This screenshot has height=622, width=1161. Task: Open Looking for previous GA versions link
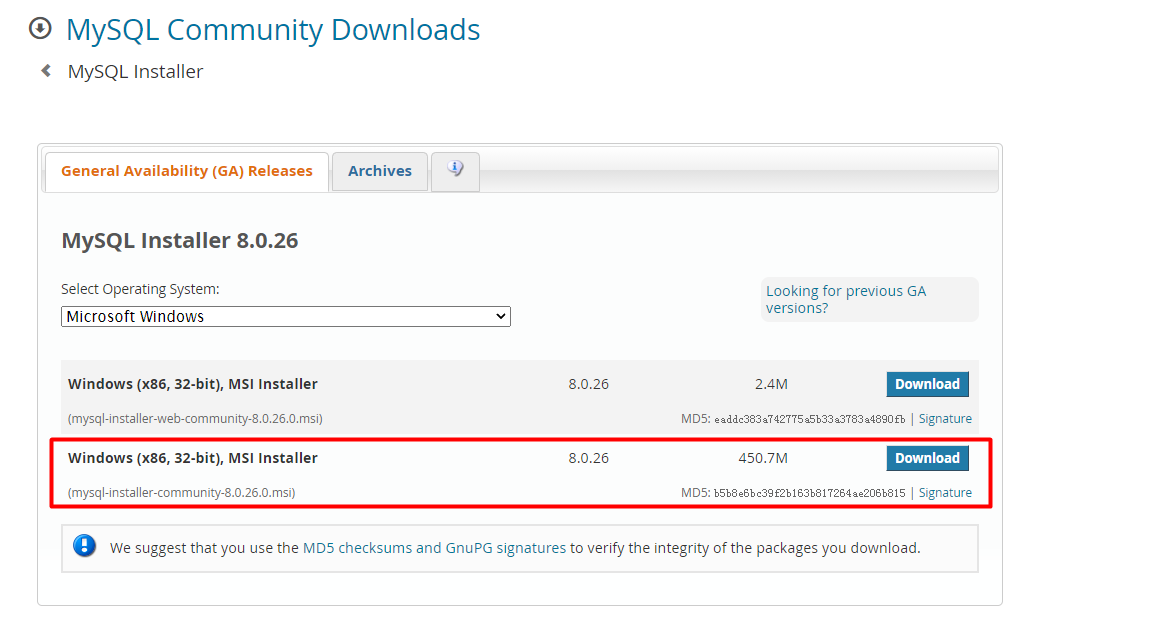846,299
